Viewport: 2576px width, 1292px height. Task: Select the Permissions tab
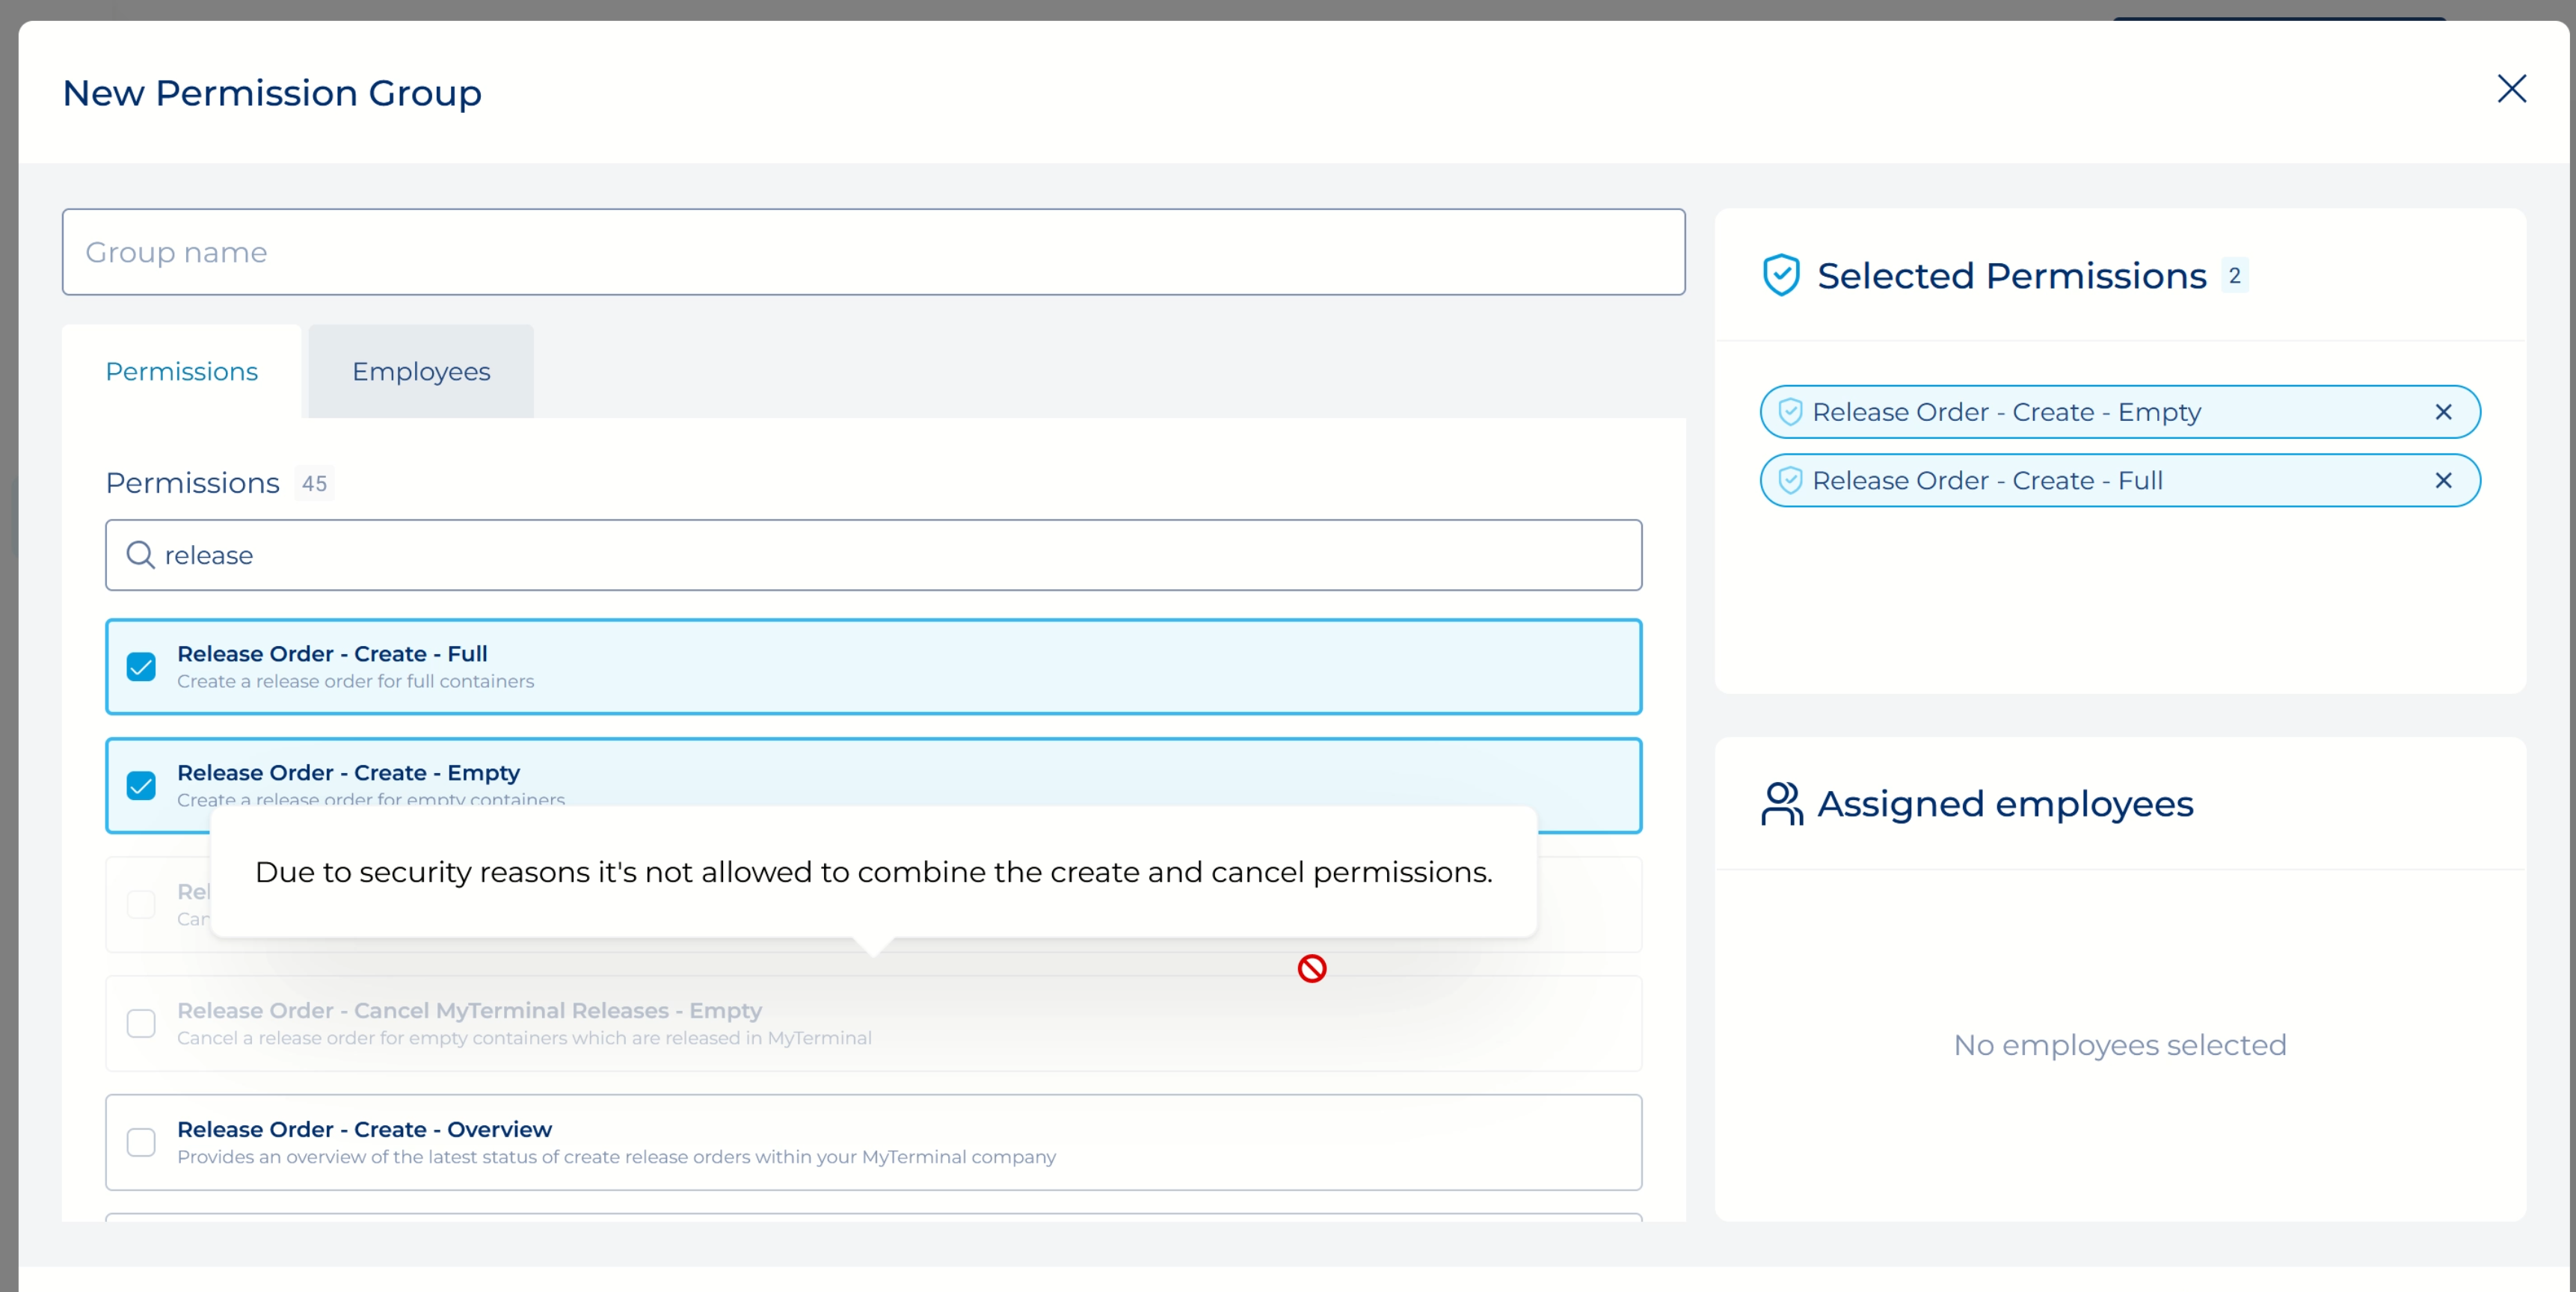coord(181,372)
